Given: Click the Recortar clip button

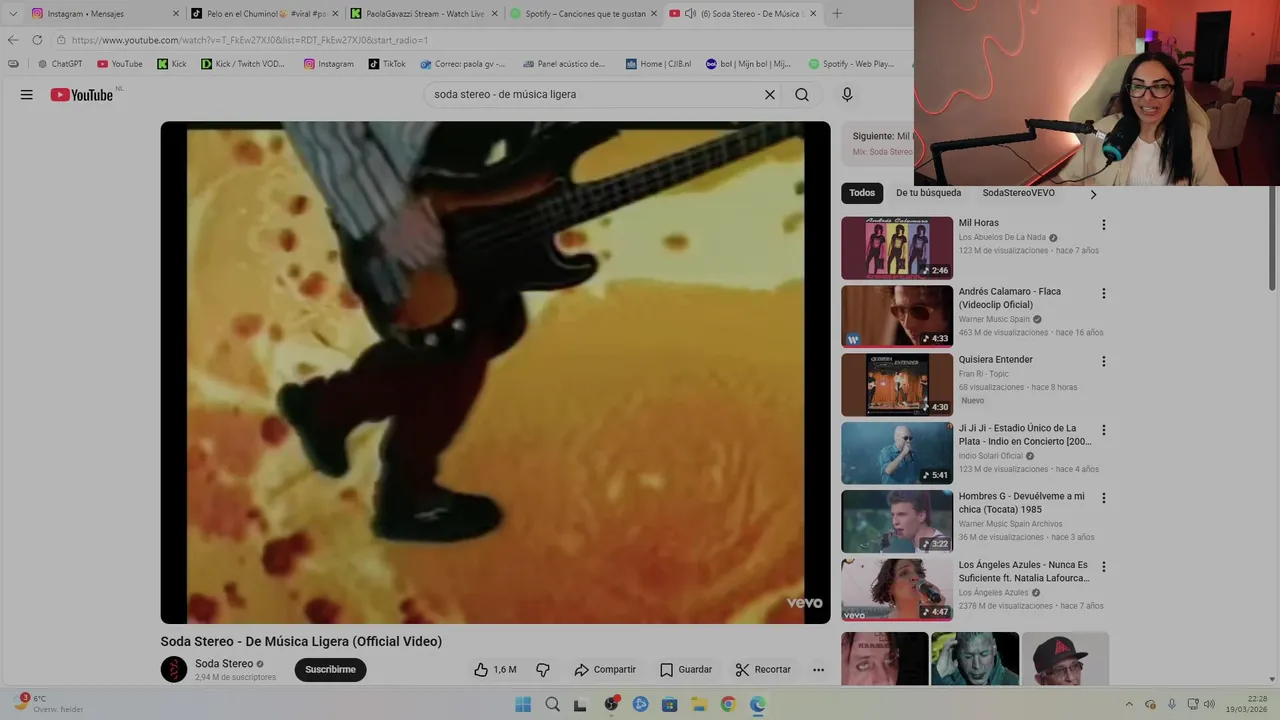Looking at the screenshot, I should [763, 670].
